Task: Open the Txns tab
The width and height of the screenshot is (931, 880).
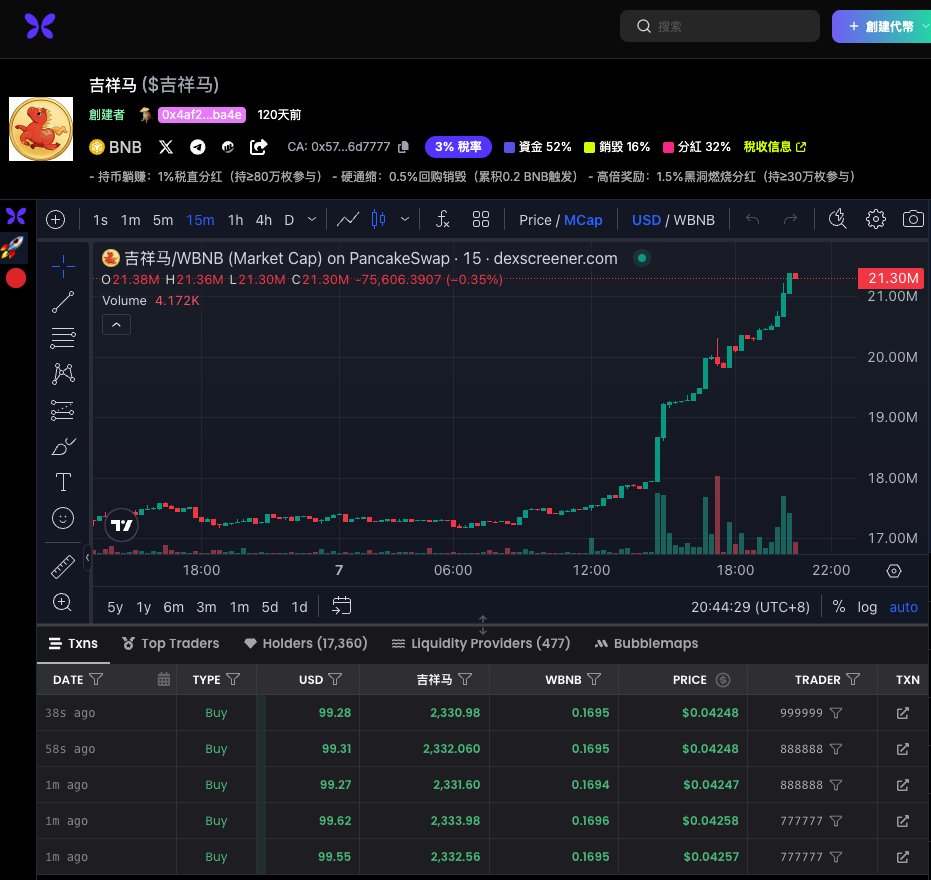Action: [x=73, y=644]
